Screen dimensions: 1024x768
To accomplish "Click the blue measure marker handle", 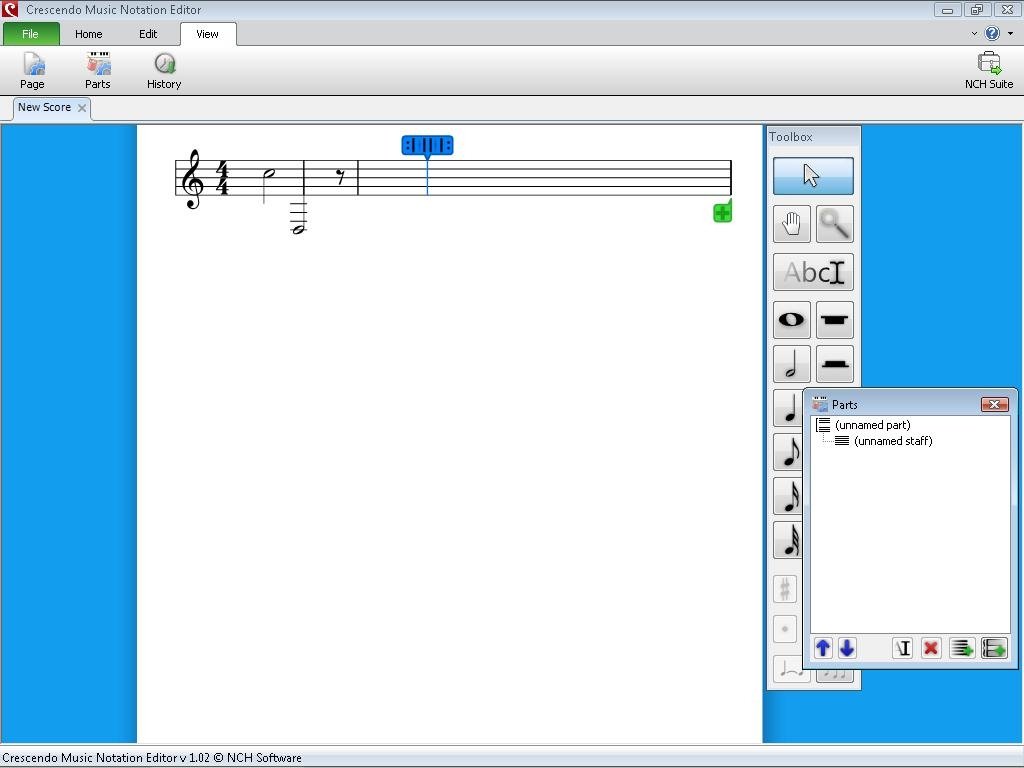I will point(427,145).
